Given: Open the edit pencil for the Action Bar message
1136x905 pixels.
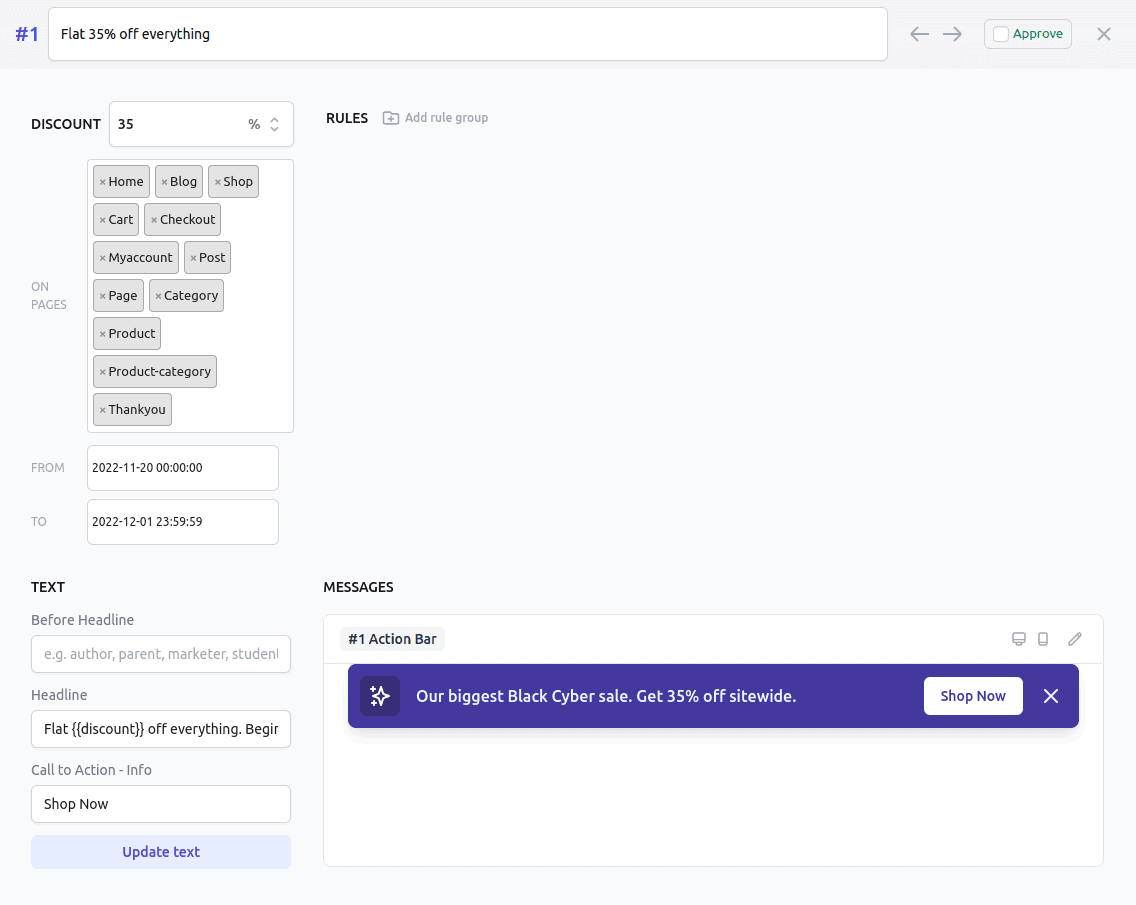Looking at the screenshot, I should (x=1074, y=638).
